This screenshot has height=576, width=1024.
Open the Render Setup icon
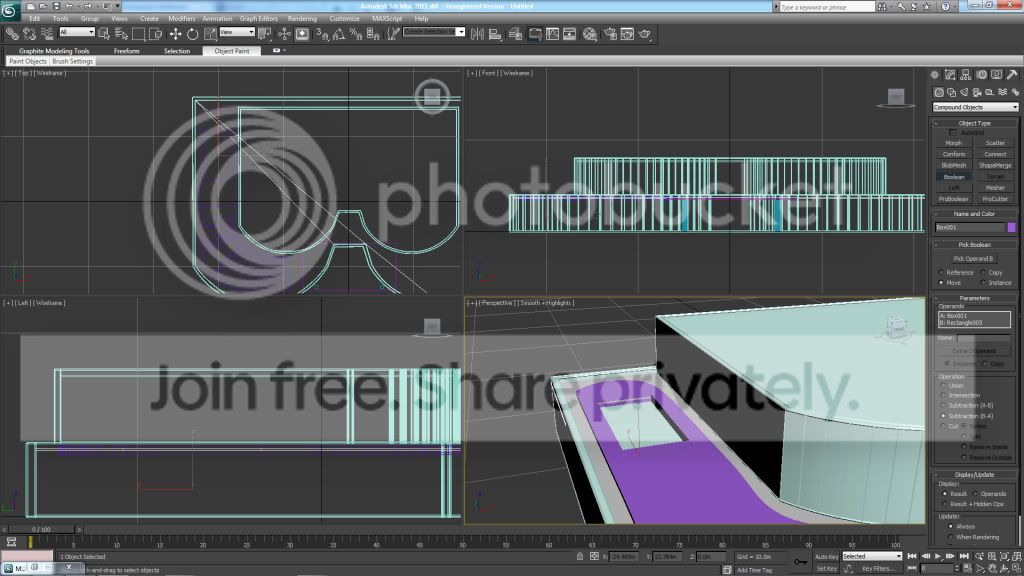pos(609,34)
